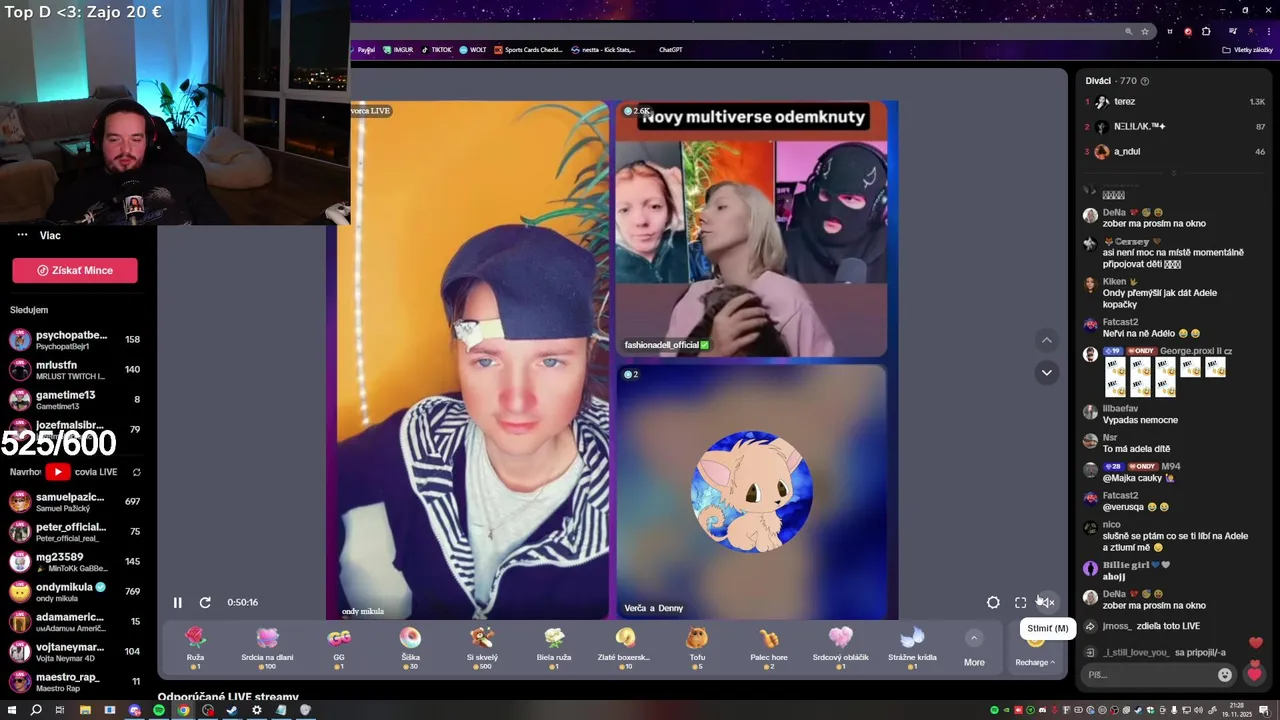Open the emoji picker in chat

point(1225,675)
